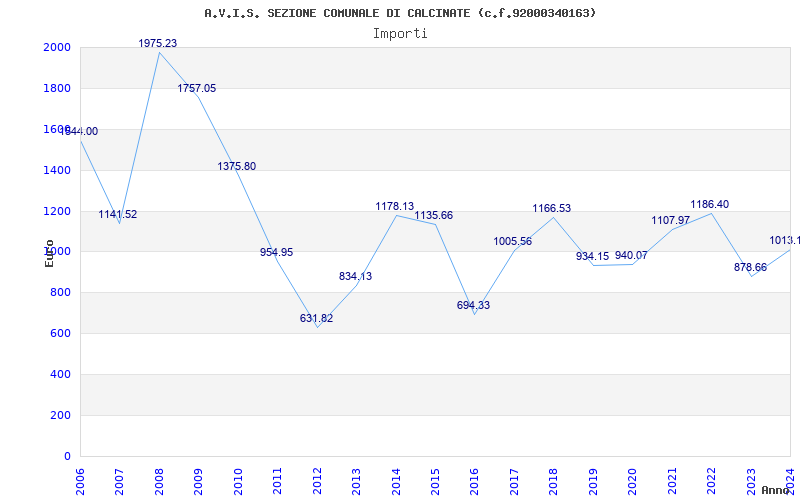The image size is (800, 500).
Task: Click the 2023 x-axis year label
Action: [x=751, y=482]
